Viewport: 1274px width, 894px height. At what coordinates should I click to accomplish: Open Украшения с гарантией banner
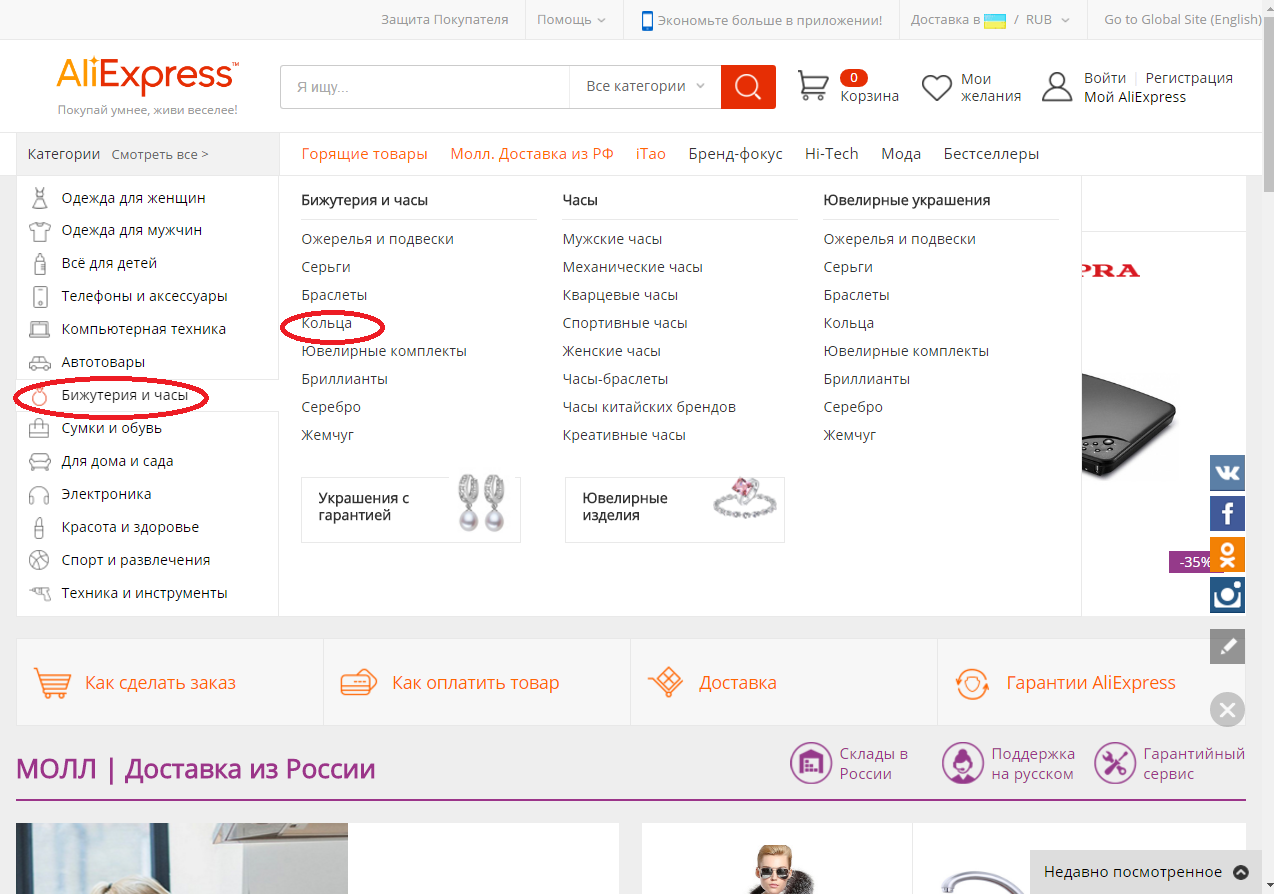pos(411,509)
